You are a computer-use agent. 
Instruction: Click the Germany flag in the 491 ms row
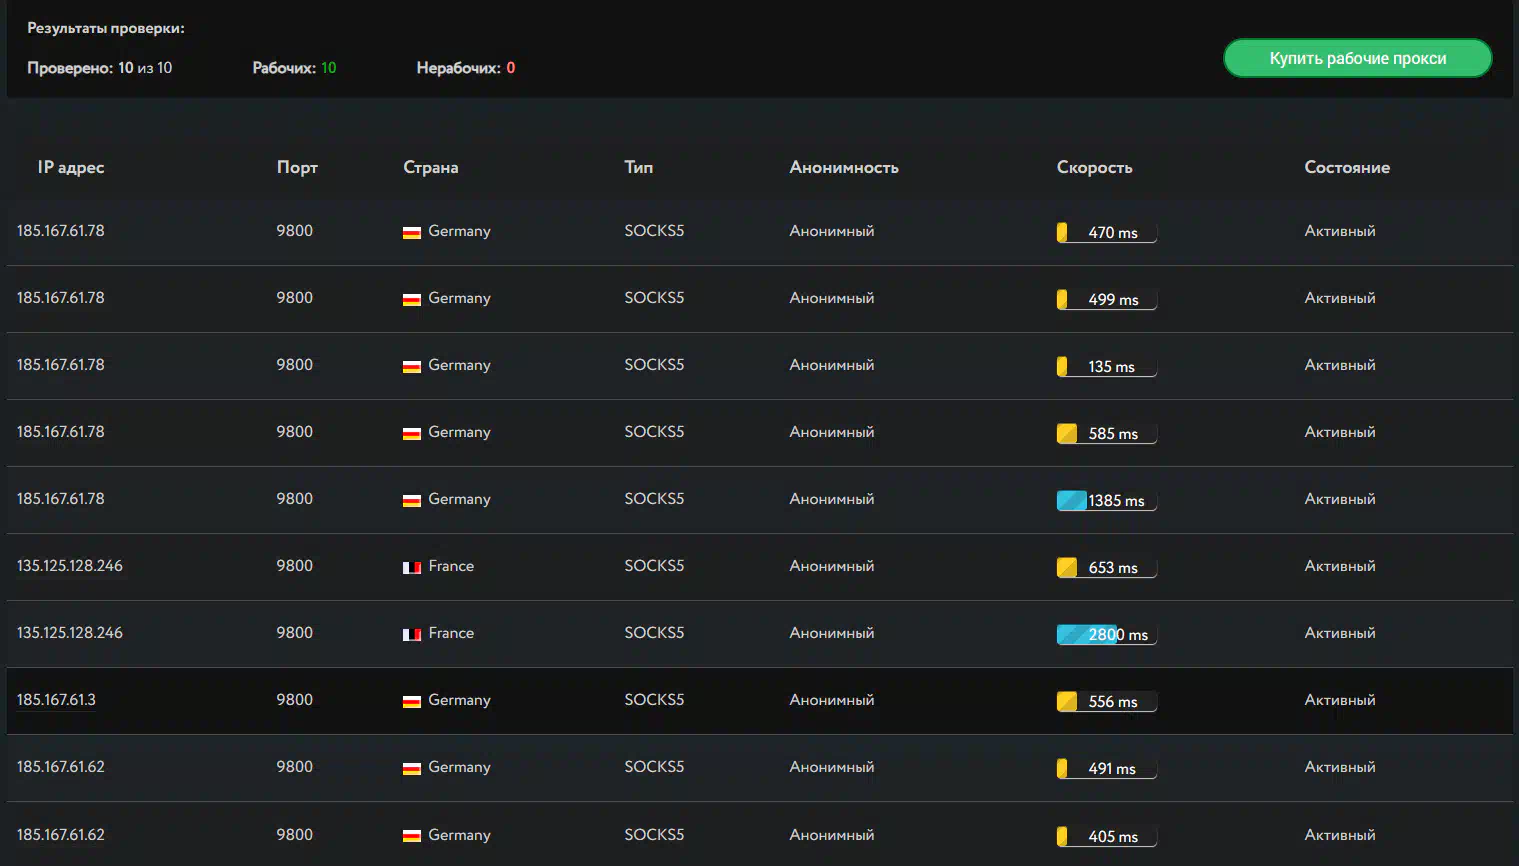[x=411, y=768]
